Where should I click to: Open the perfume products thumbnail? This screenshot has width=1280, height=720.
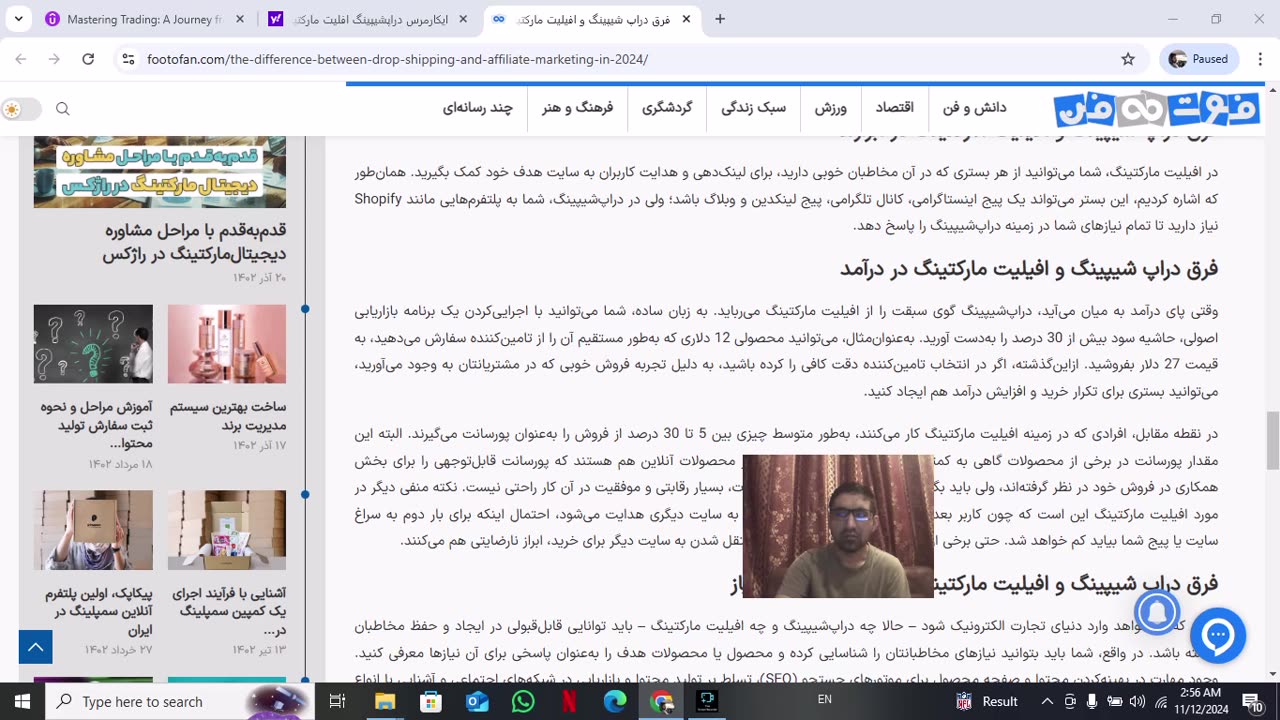coord(227,344)
